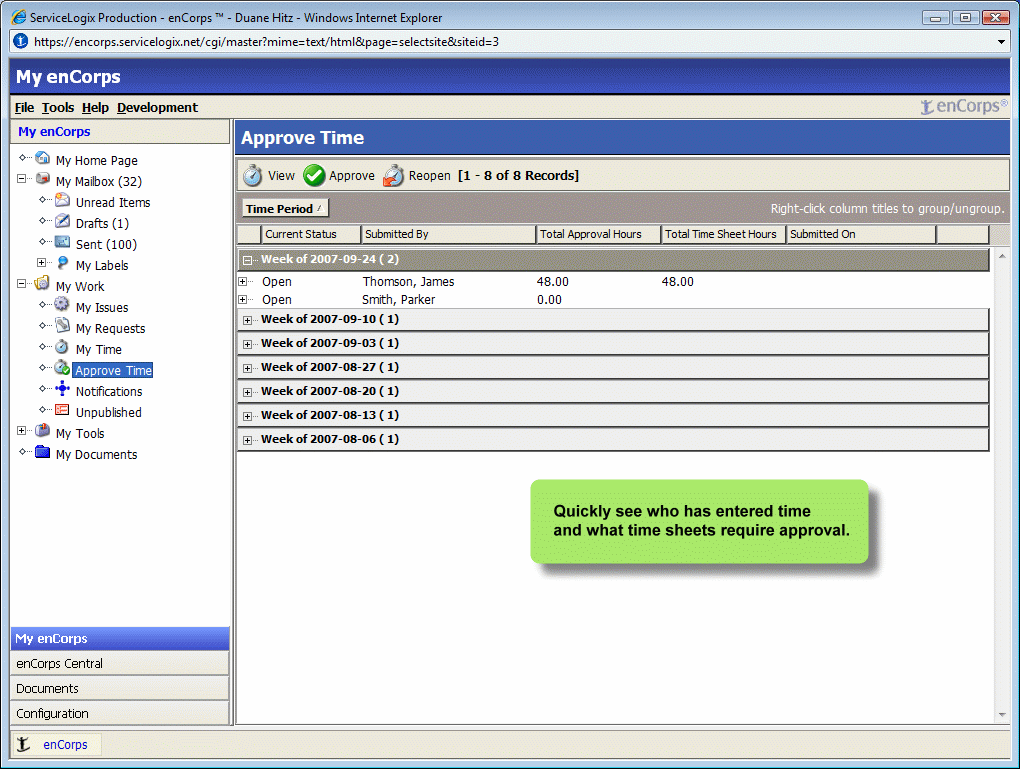
Task: Expand the Week of 2007-08-13 group
Action: click(x=248, y=416)
